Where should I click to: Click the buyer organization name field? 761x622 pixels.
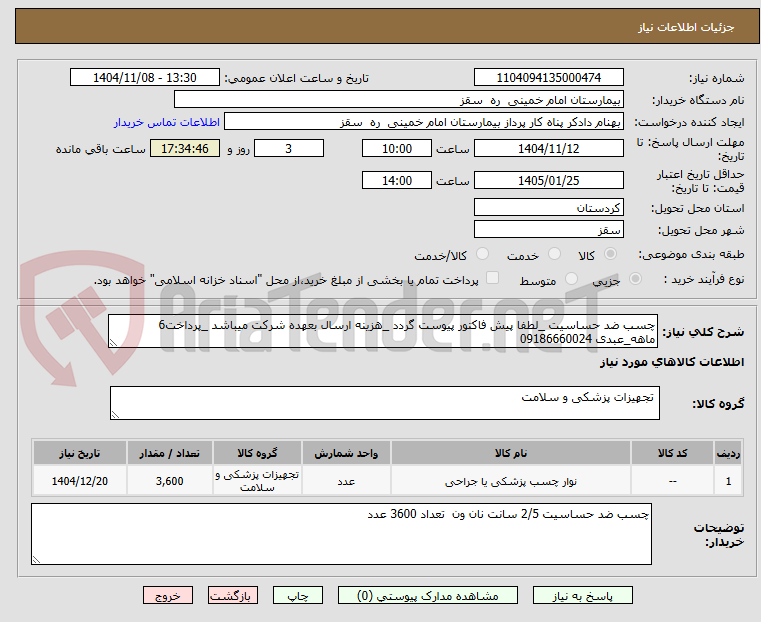point(398,100)
